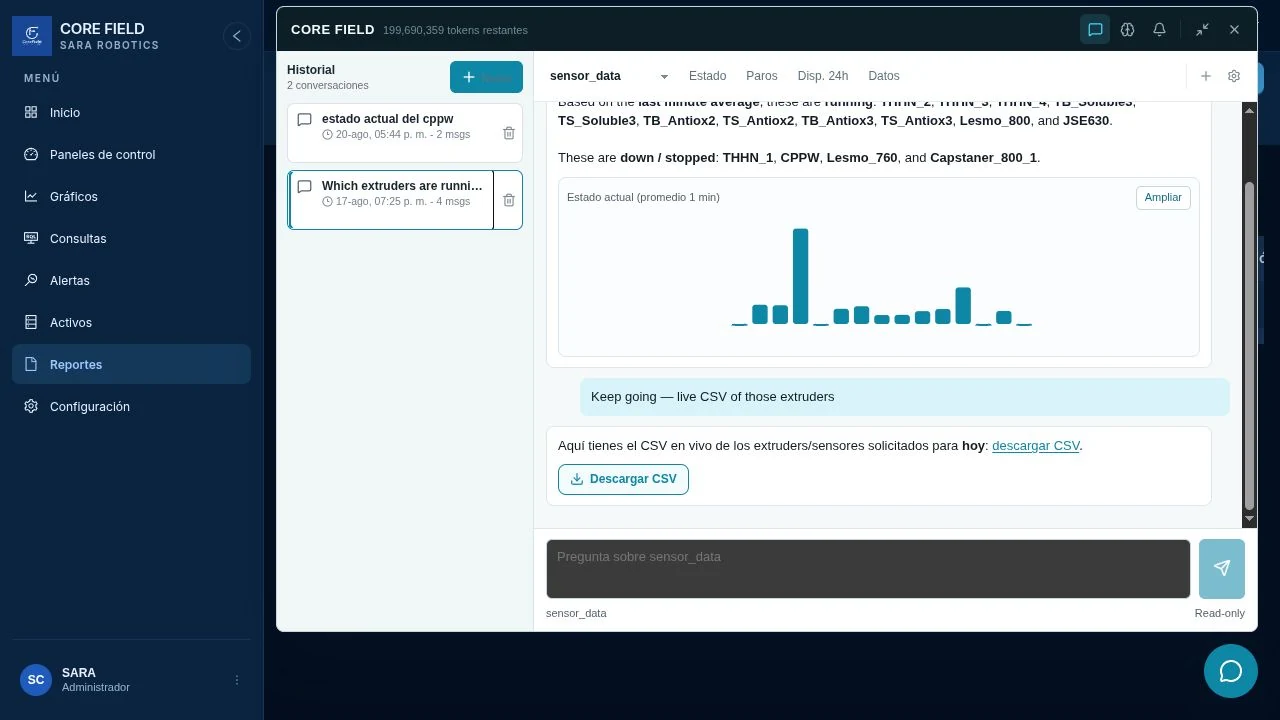Follow the 'descargar CSV' link
This screenshot has width=1280, height=720.
[x=1036, y=446]
